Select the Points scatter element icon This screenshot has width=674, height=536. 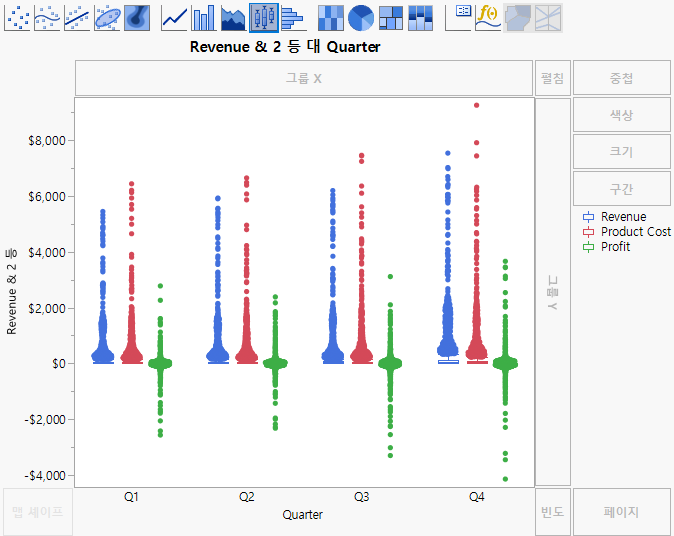[17, 18]
